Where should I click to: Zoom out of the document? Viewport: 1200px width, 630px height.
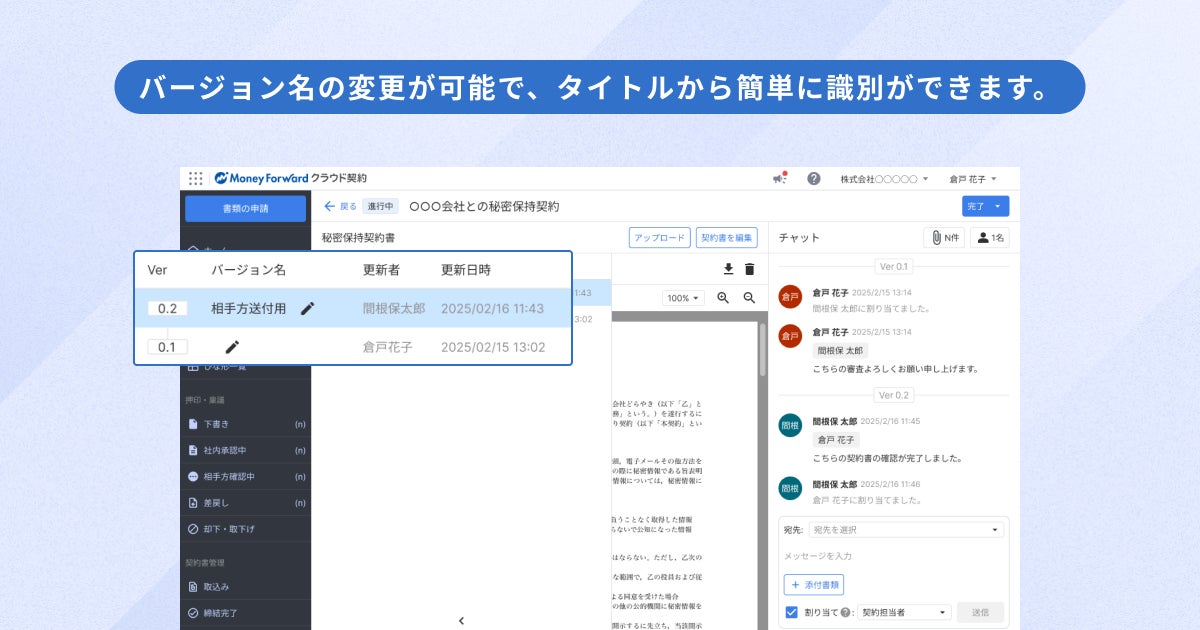click(x=749, y=298)
